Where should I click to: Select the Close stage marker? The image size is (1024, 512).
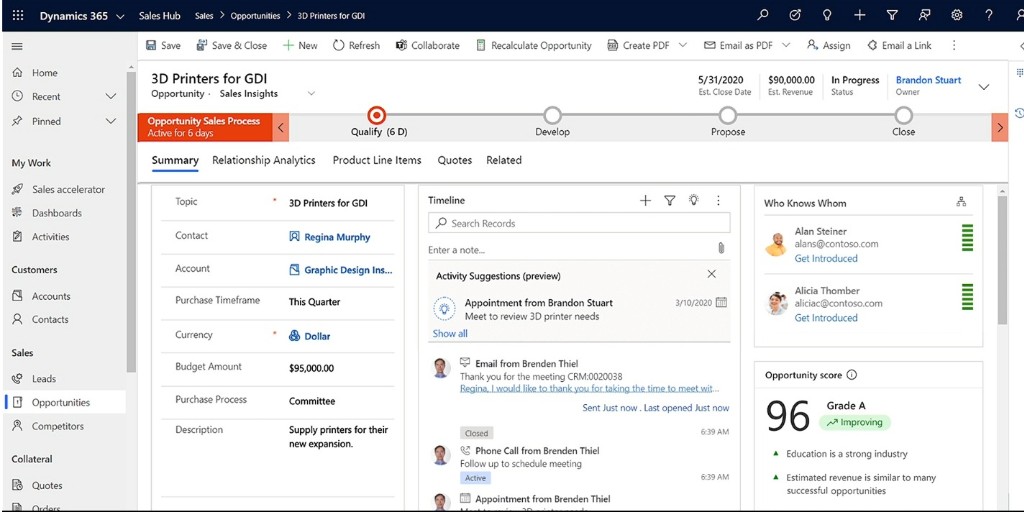coord(903,116)
